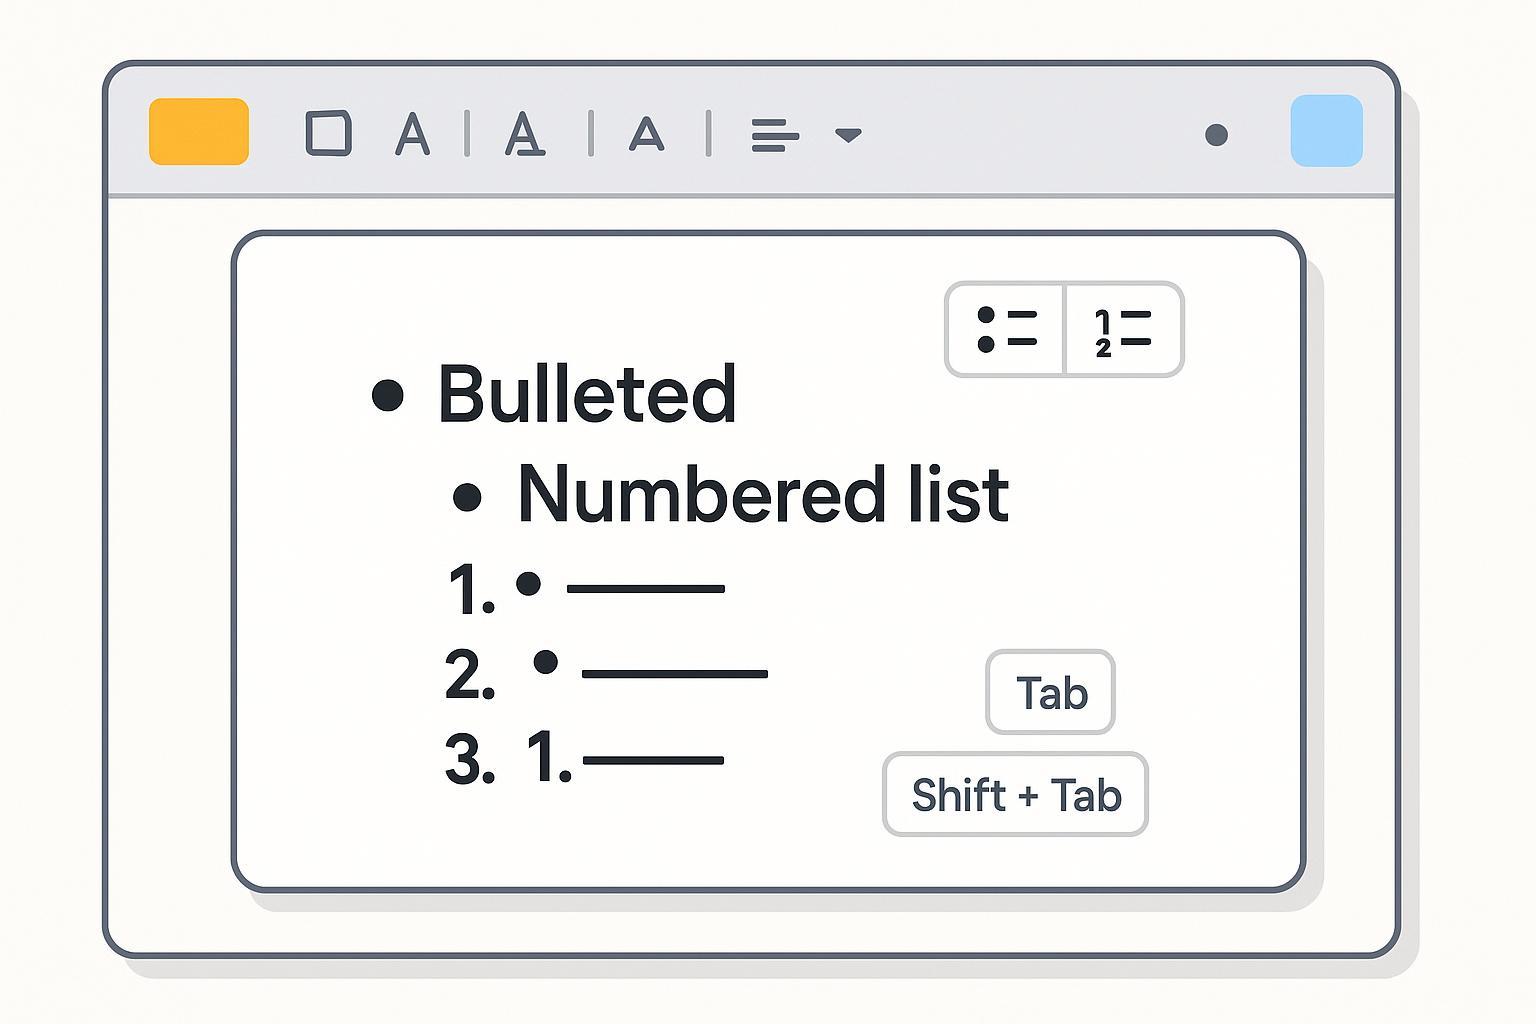
Task: Click the bullet point before "Bulleted"
Action: point(388,395)
